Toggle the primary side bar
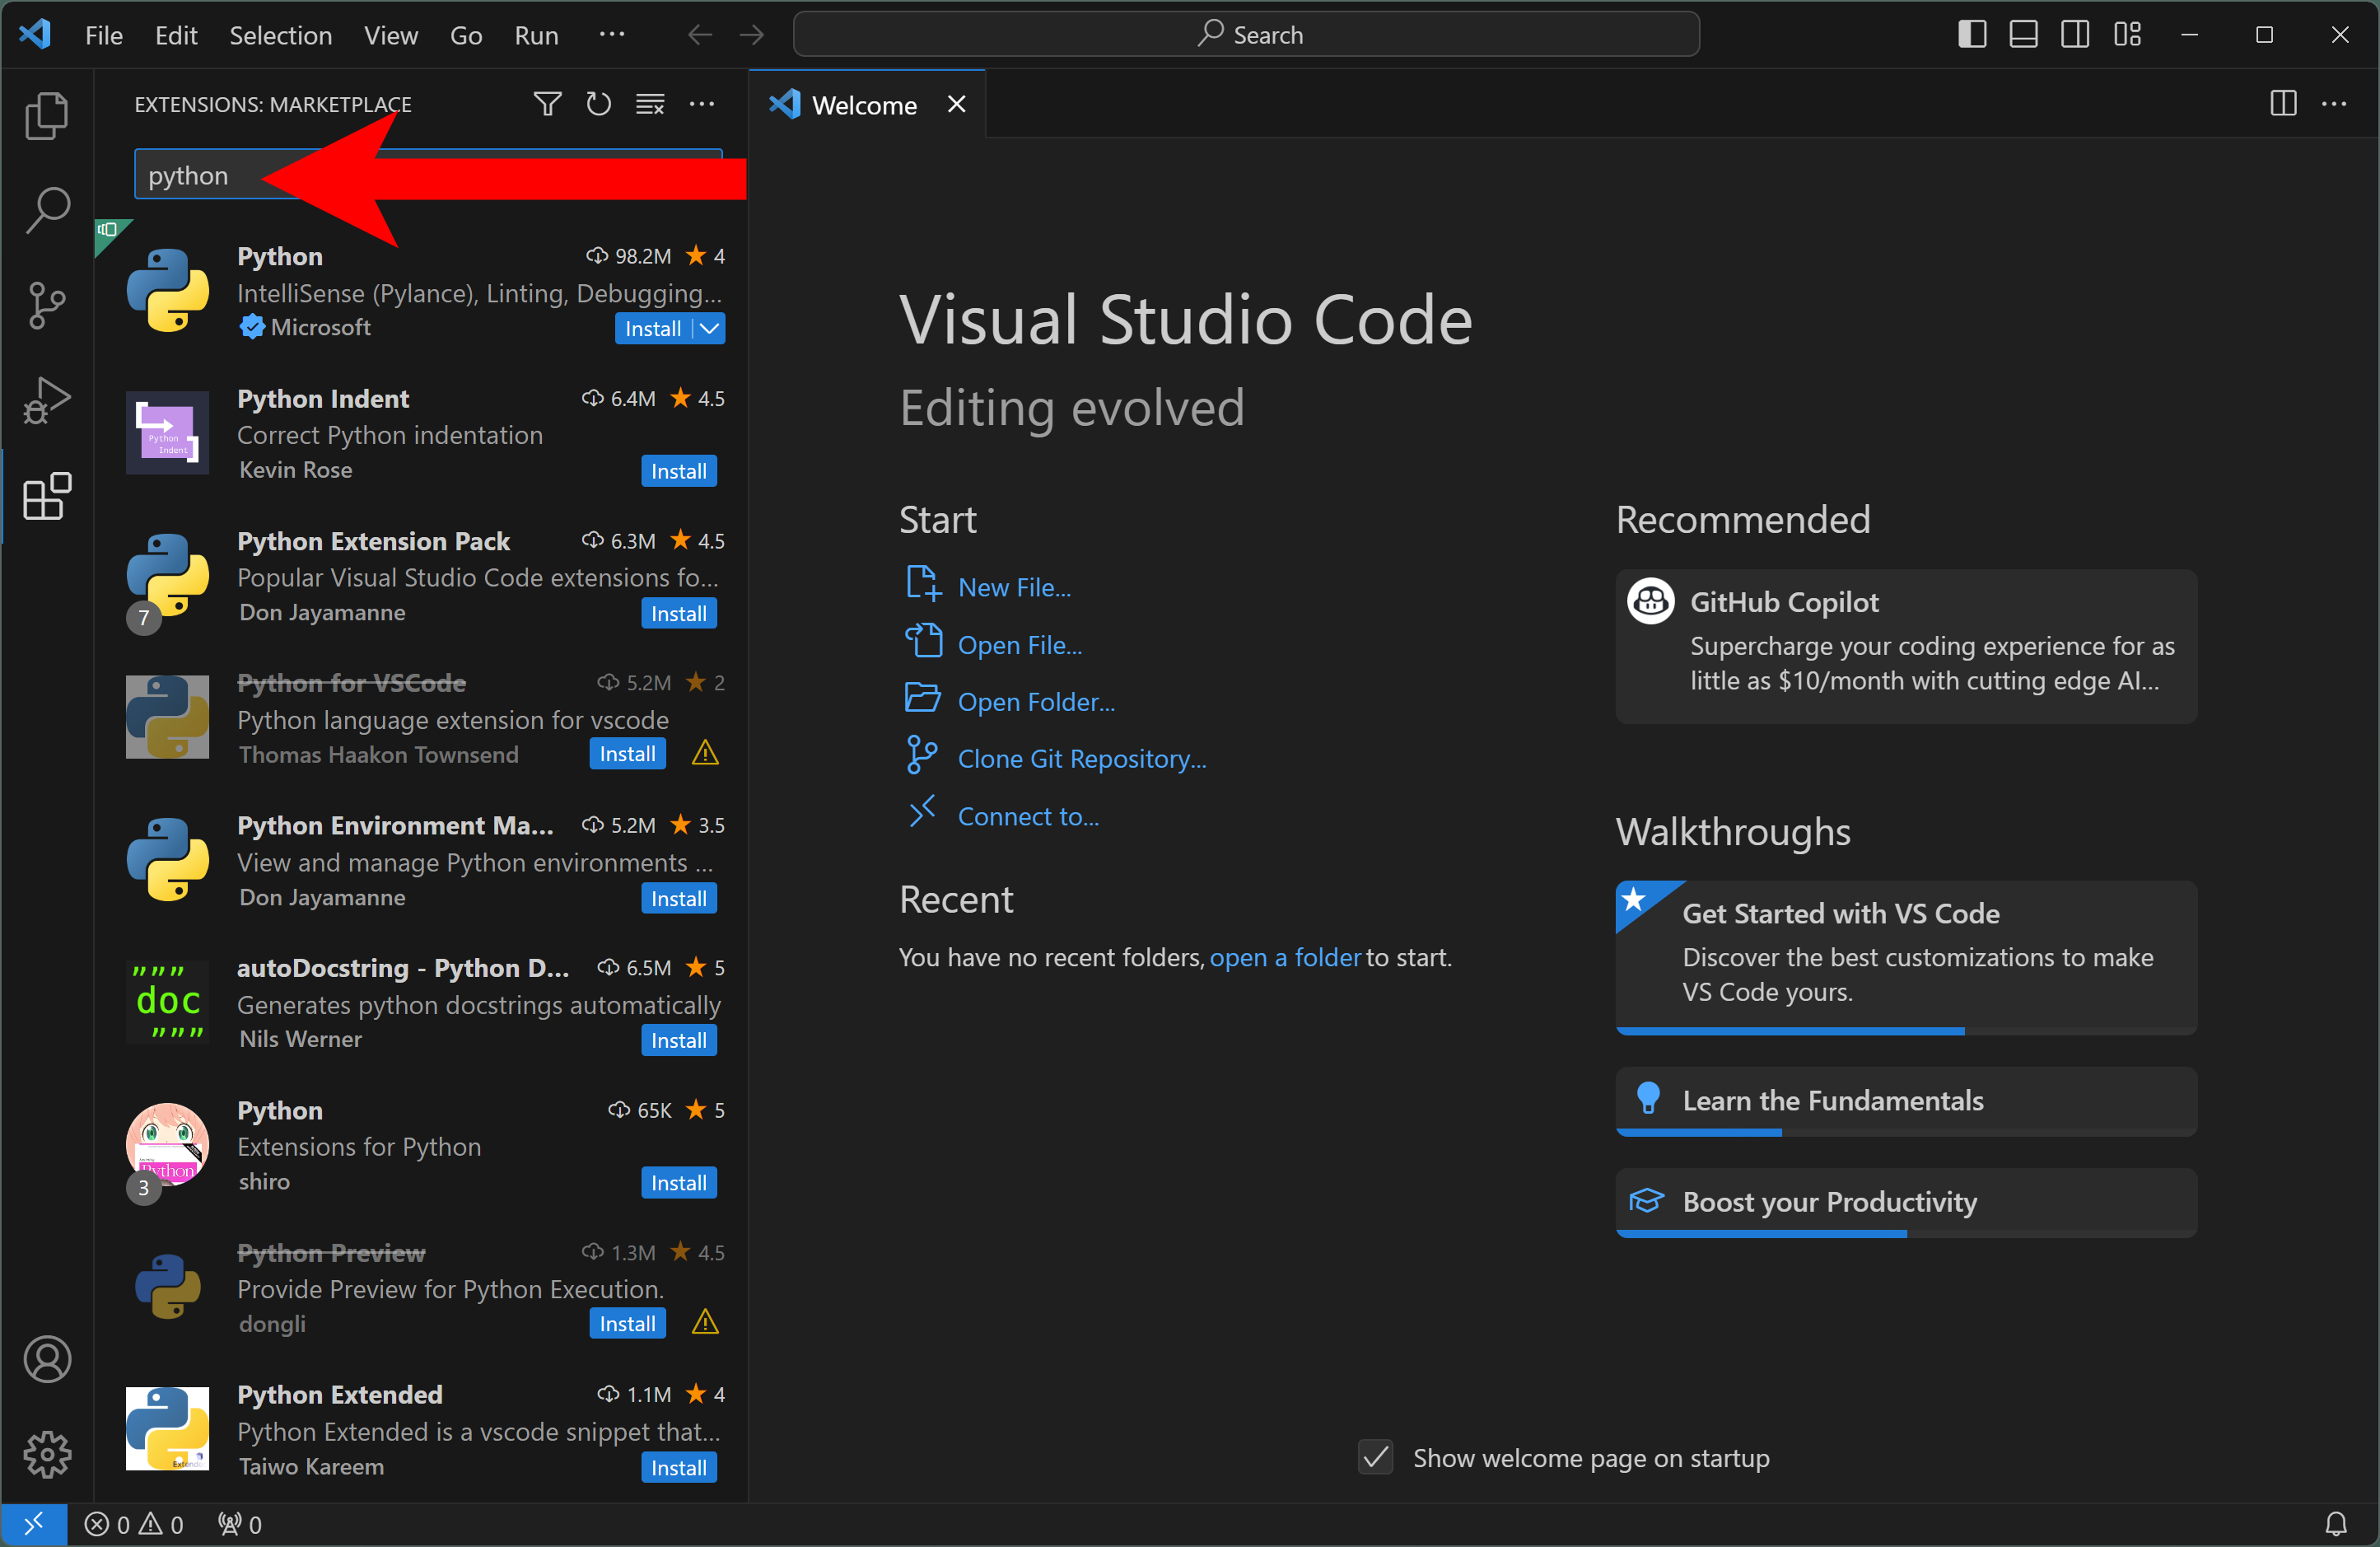This screenshot has width=2380, height=1547. pos(1972,35)
